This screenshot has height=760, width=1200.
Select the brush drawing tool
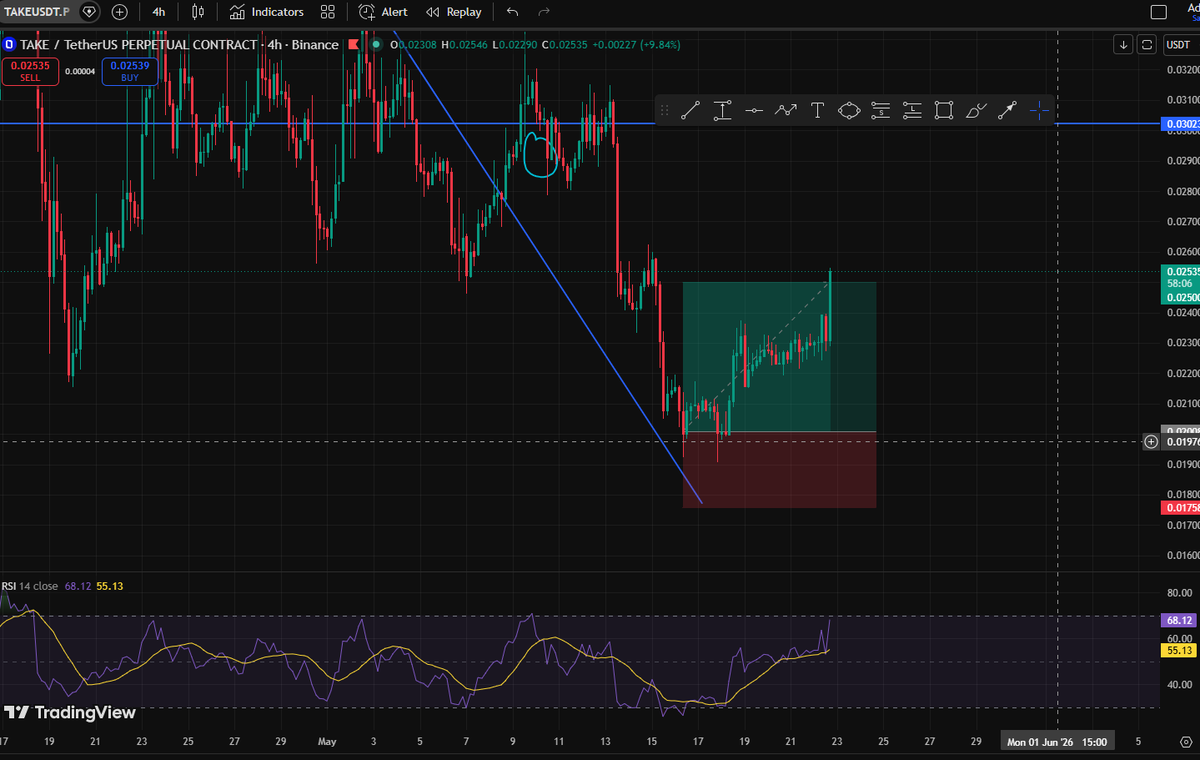(x=976, y=111)
